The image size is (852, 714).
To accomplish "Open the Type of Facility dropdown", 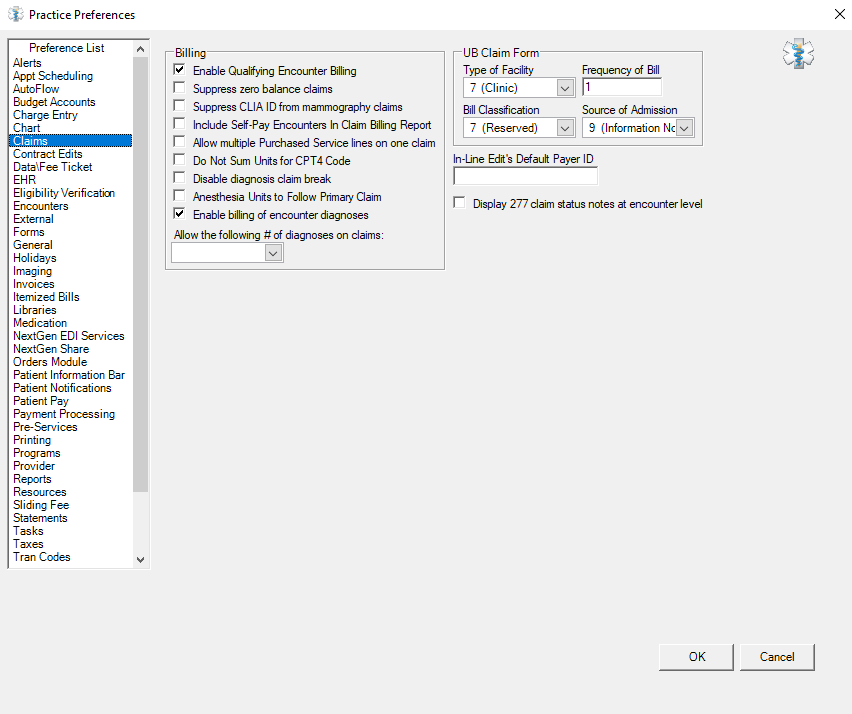I will point(565,88).
